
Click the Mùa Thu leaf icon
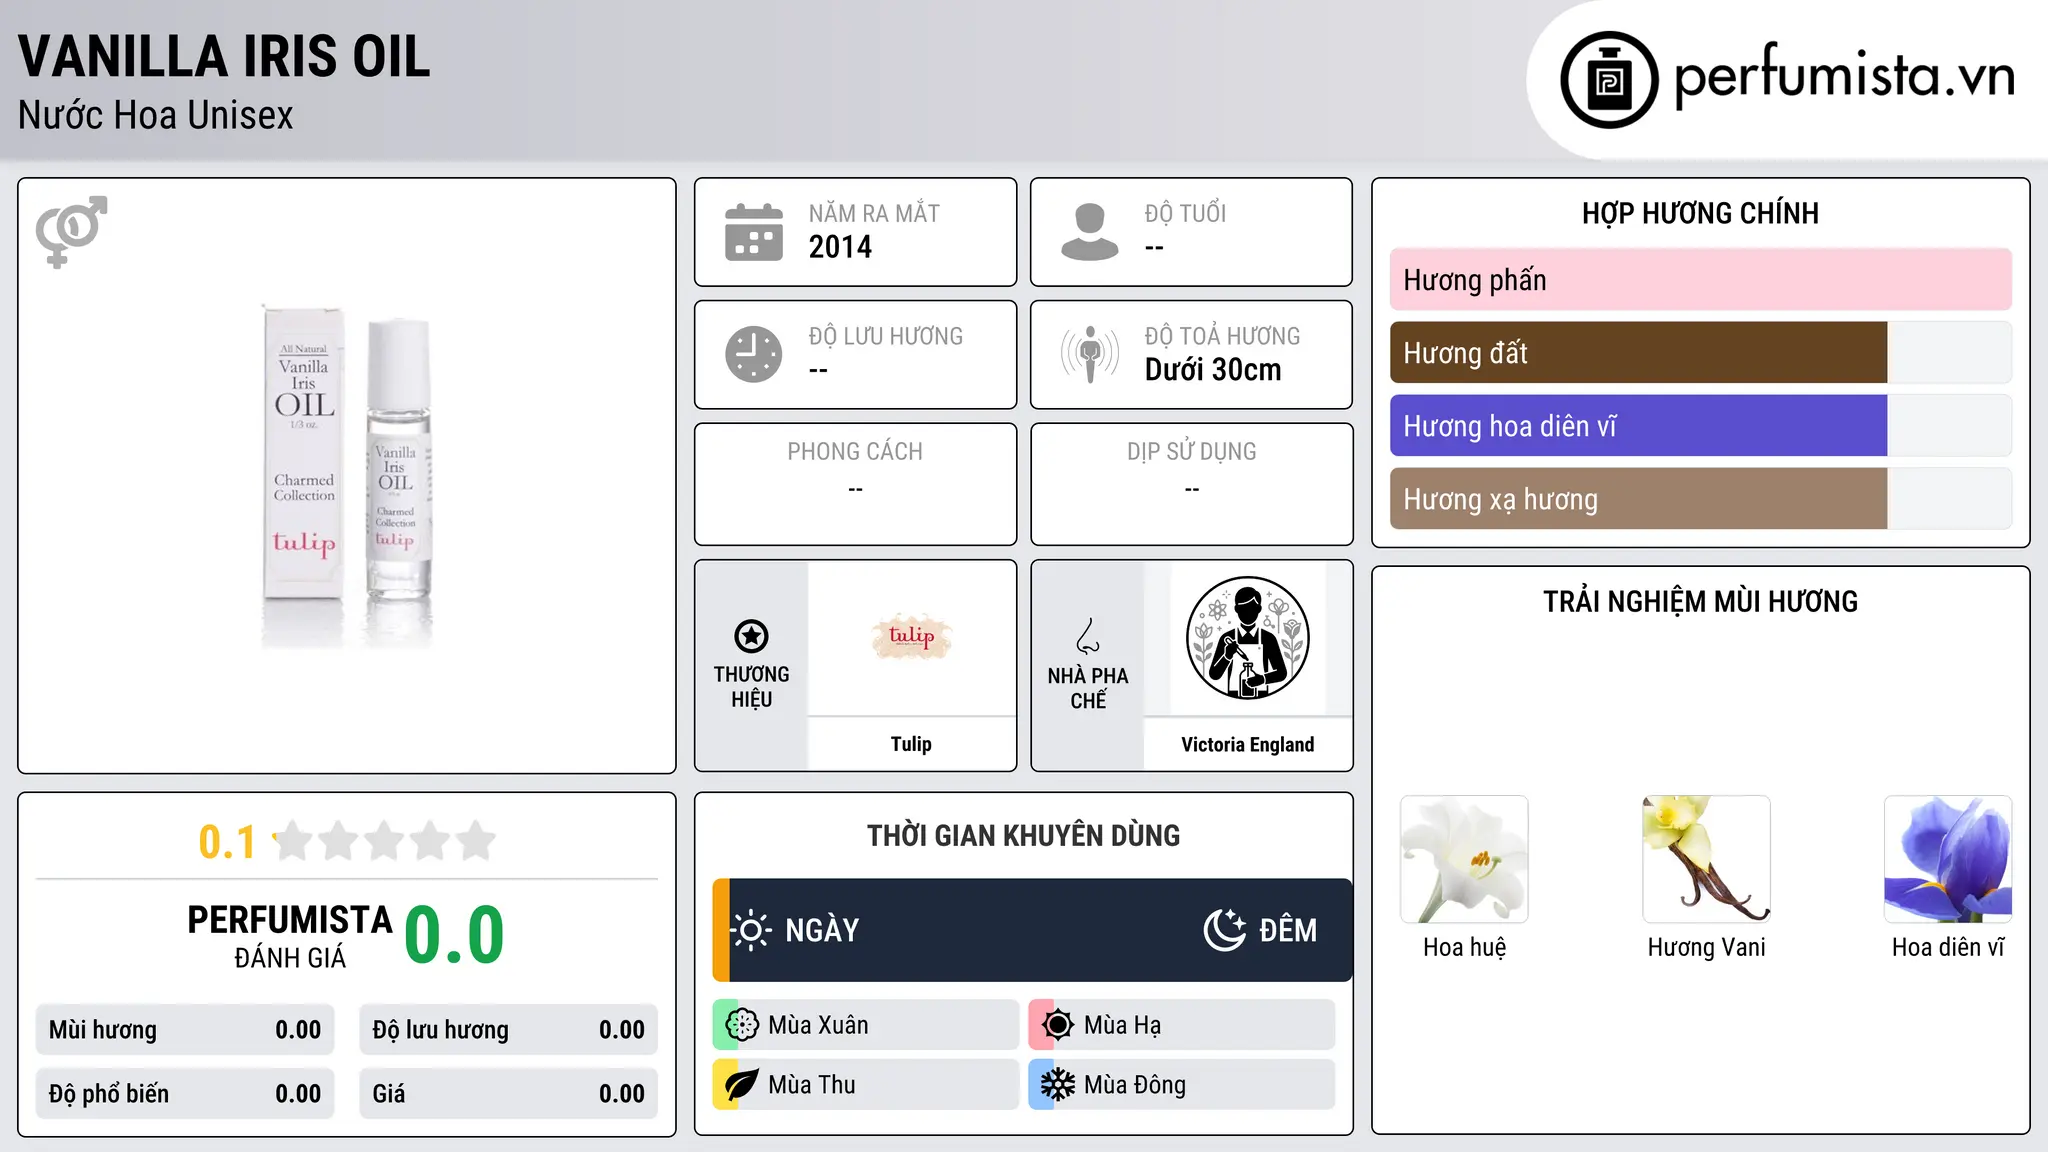coord(742,1085)
